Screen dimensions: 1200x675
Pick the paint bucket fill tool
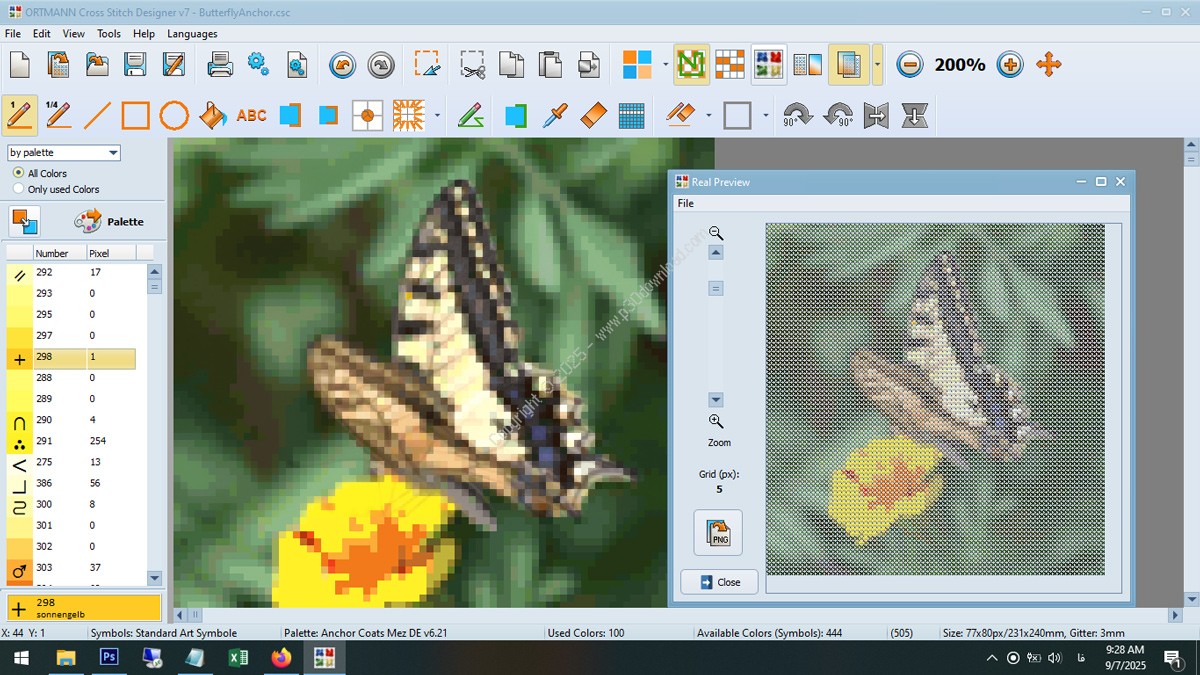(212, 116)
